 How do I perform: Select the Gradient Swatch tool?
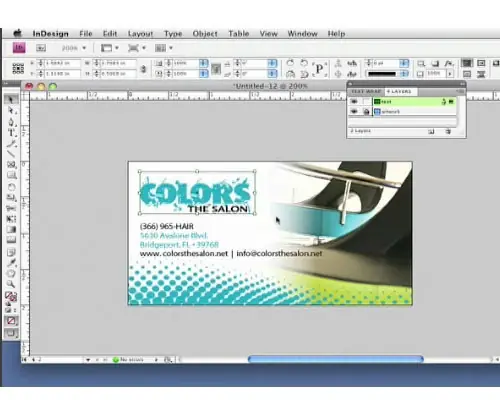(11, 230)
